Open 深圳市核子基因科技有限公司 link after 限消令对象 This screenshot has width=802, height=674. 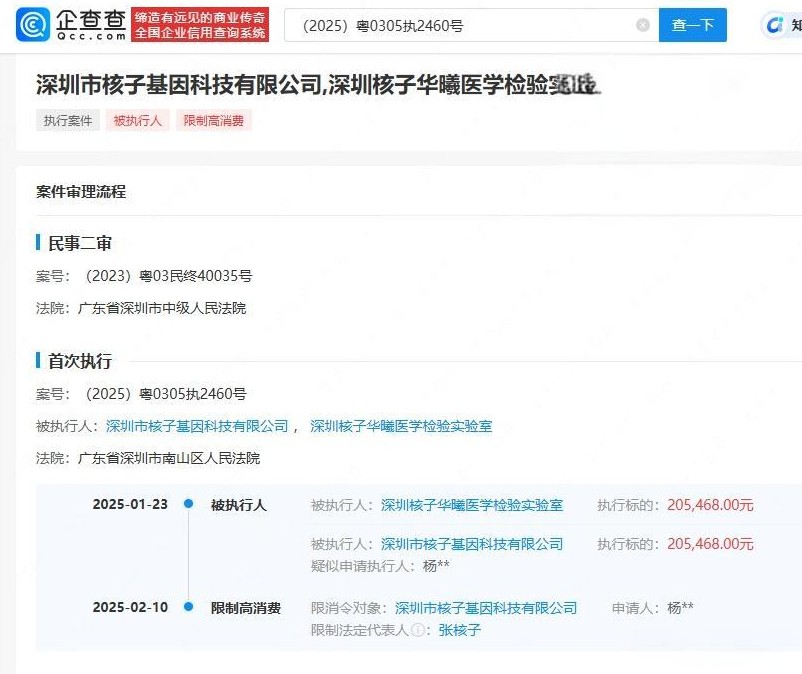click(x=486, y=608)
